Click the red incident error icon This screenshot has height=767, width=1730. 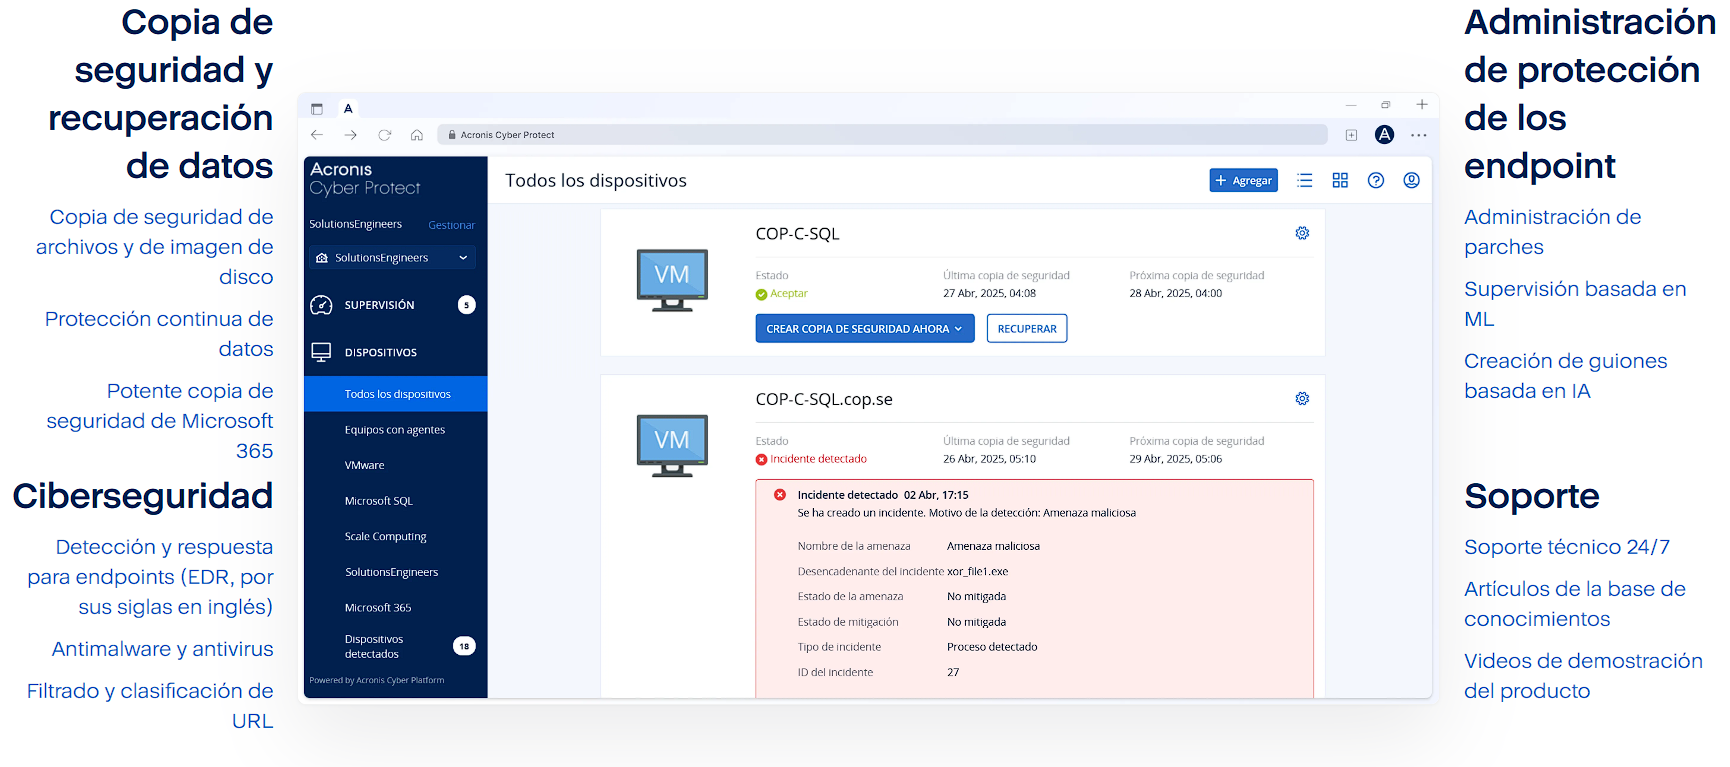779,495
